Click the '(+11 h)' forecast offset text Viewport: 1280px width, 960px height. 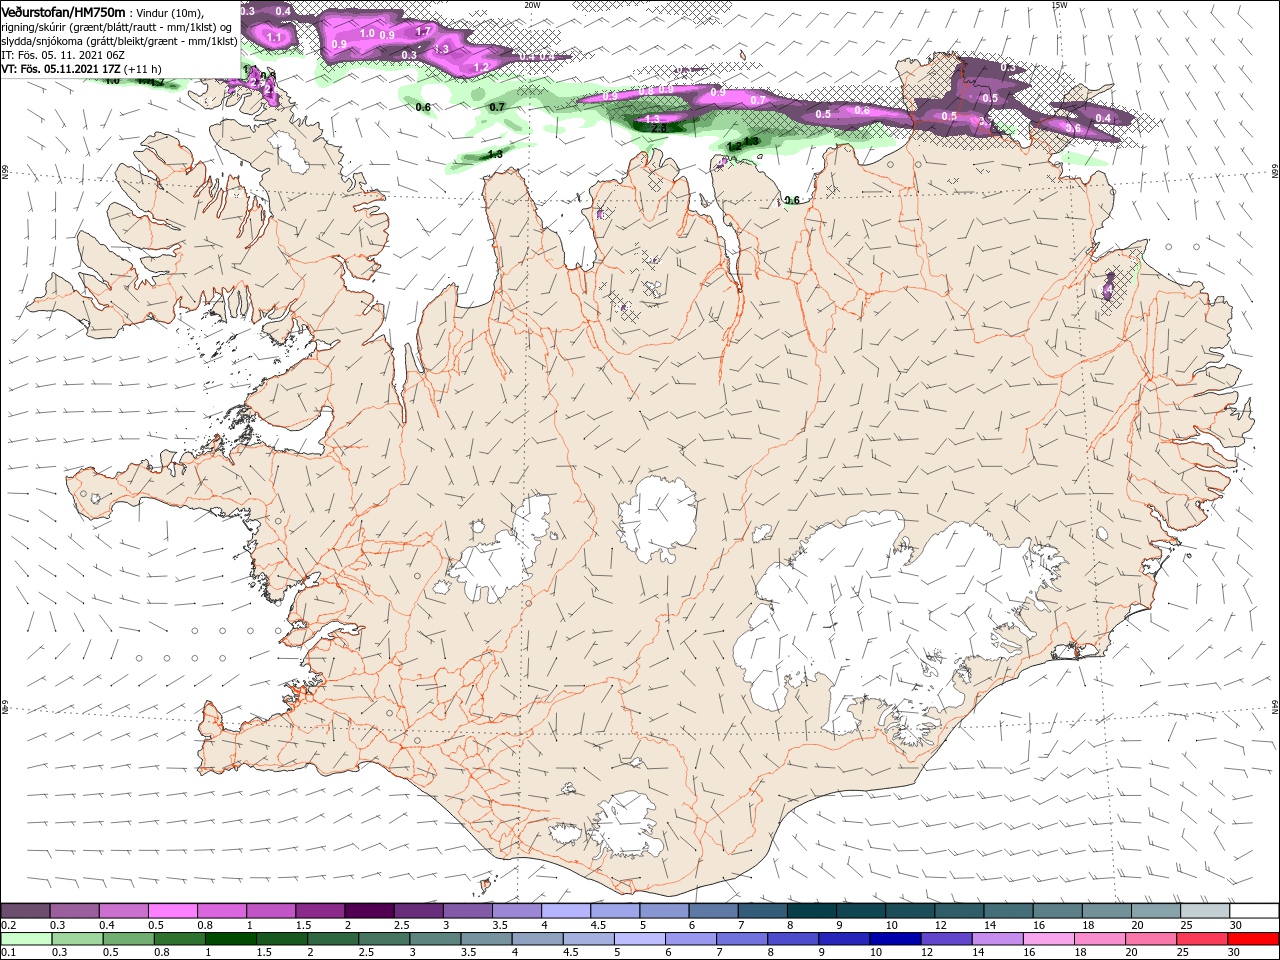[144, 69]
